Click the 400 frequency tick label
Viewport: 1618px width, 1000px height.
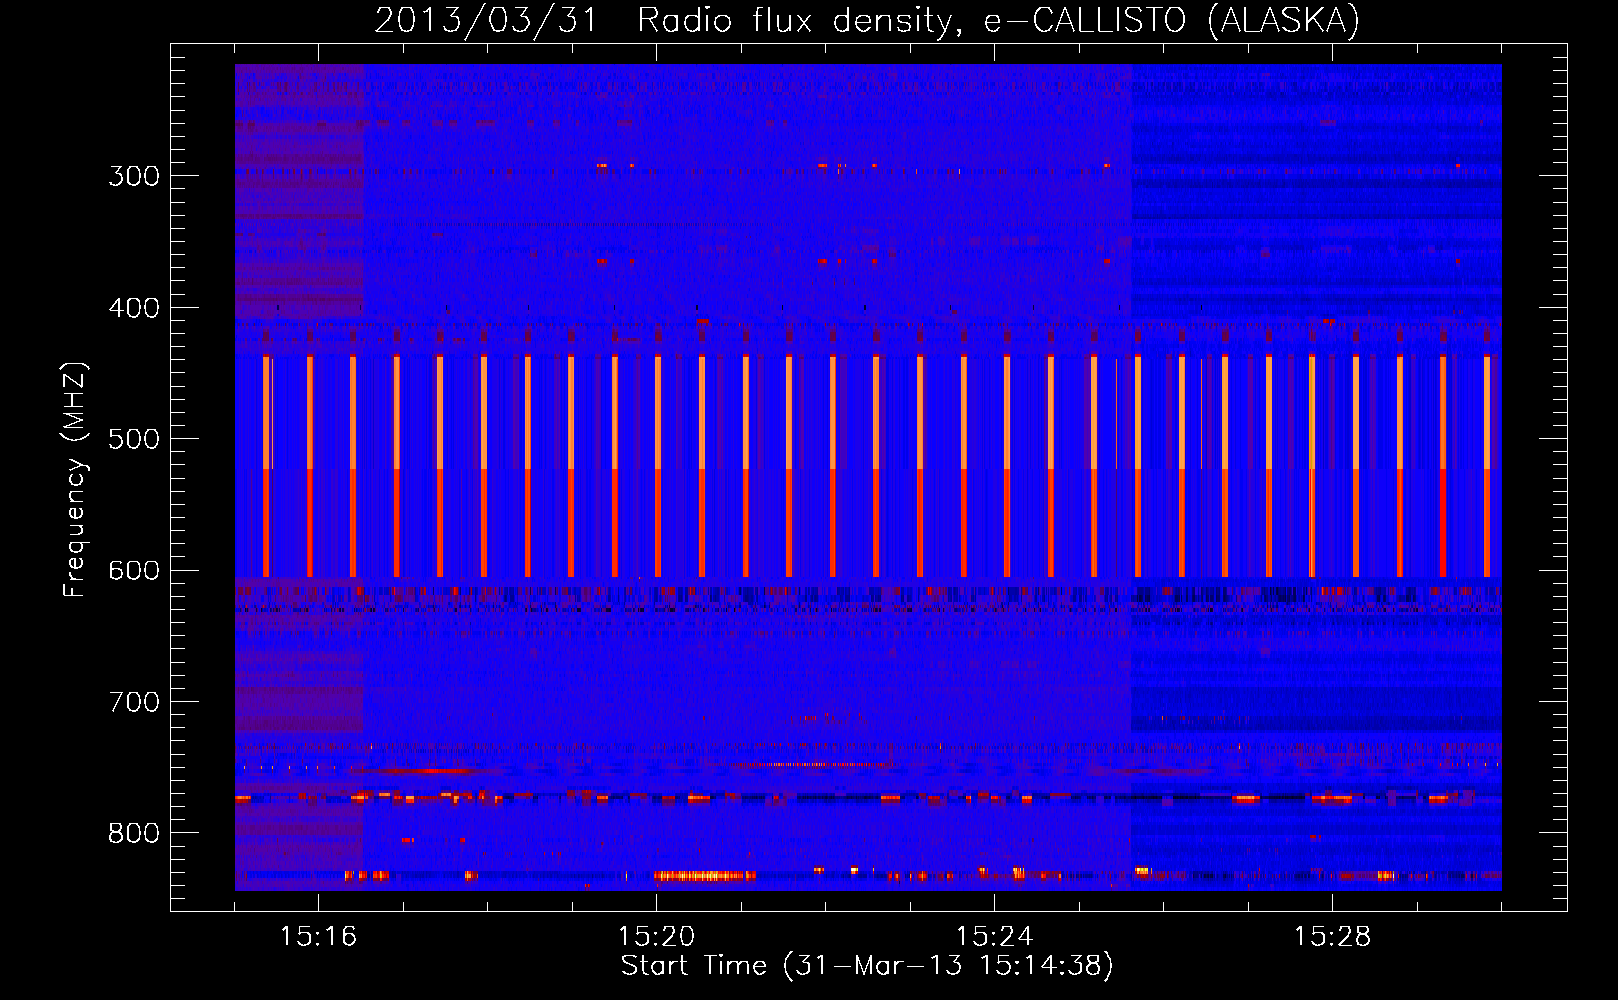(x=134, y=308)
